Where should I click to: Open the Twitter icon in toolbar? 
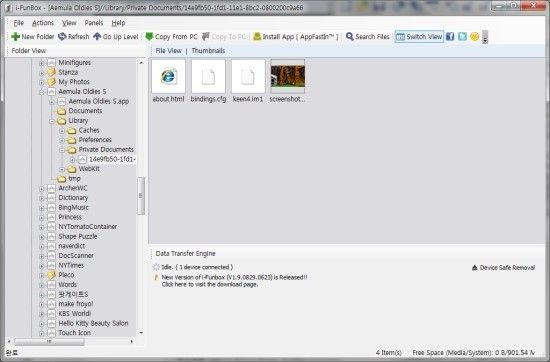click(462, 36)
